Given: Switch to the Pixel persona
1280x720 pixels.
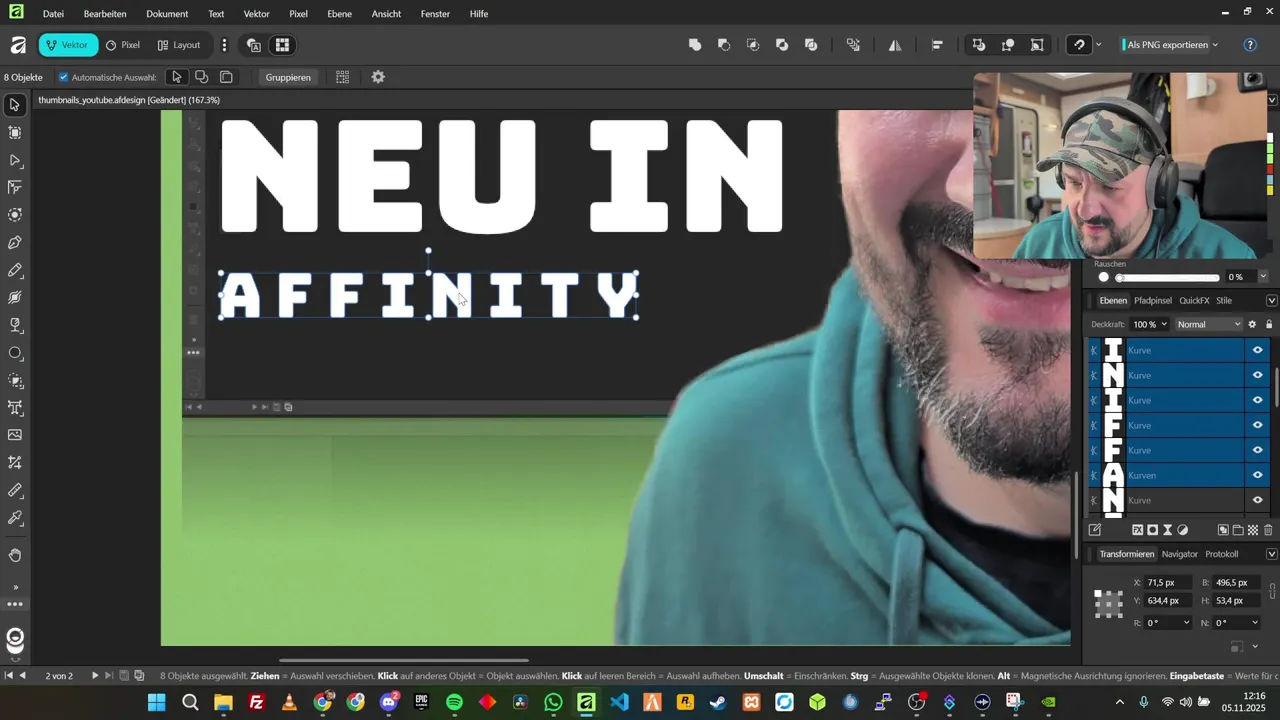Looking at the screenshot, I should coord(123,45).
